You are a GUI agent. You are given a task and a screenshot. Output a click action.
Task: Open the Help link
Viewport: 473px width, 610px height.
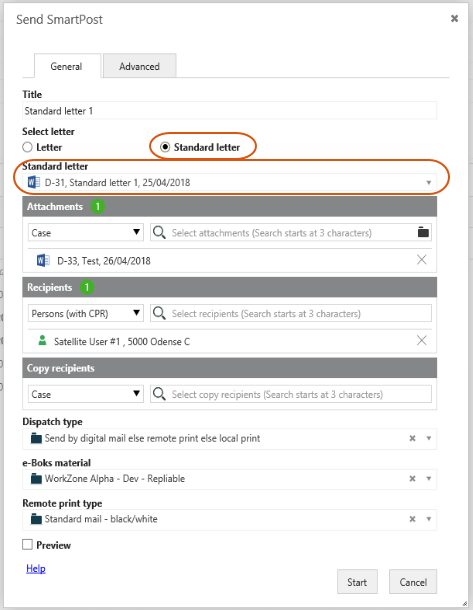pyautogui.click(x=36, y=569)
